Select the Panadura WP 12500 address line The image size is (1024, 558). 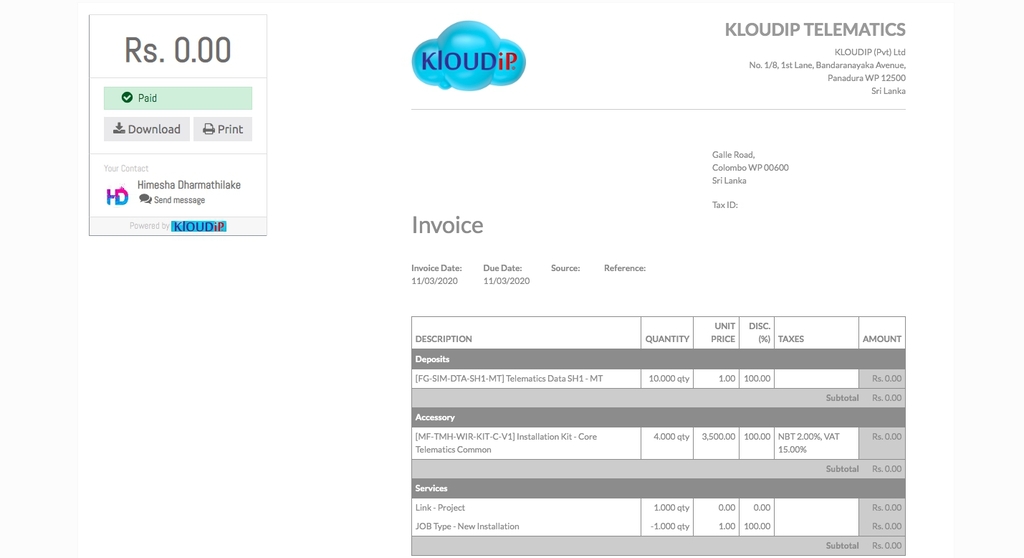(867, 78)
